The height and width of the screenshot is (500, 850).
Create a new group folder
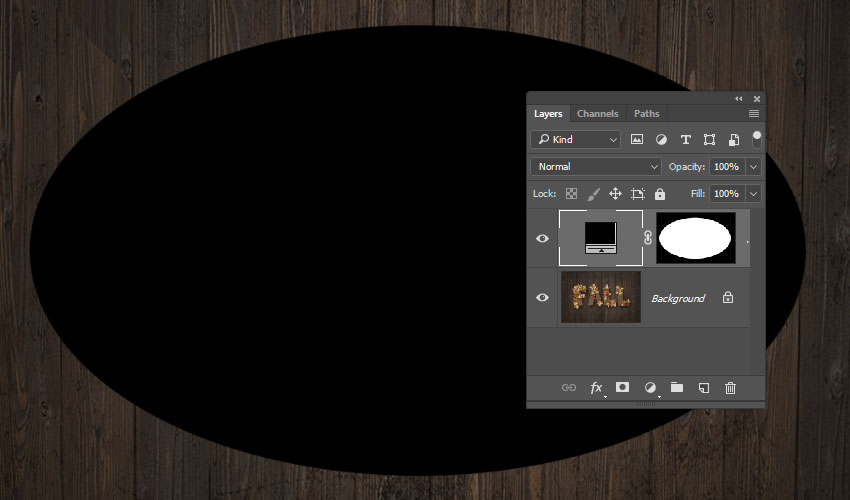click(677, 387)
